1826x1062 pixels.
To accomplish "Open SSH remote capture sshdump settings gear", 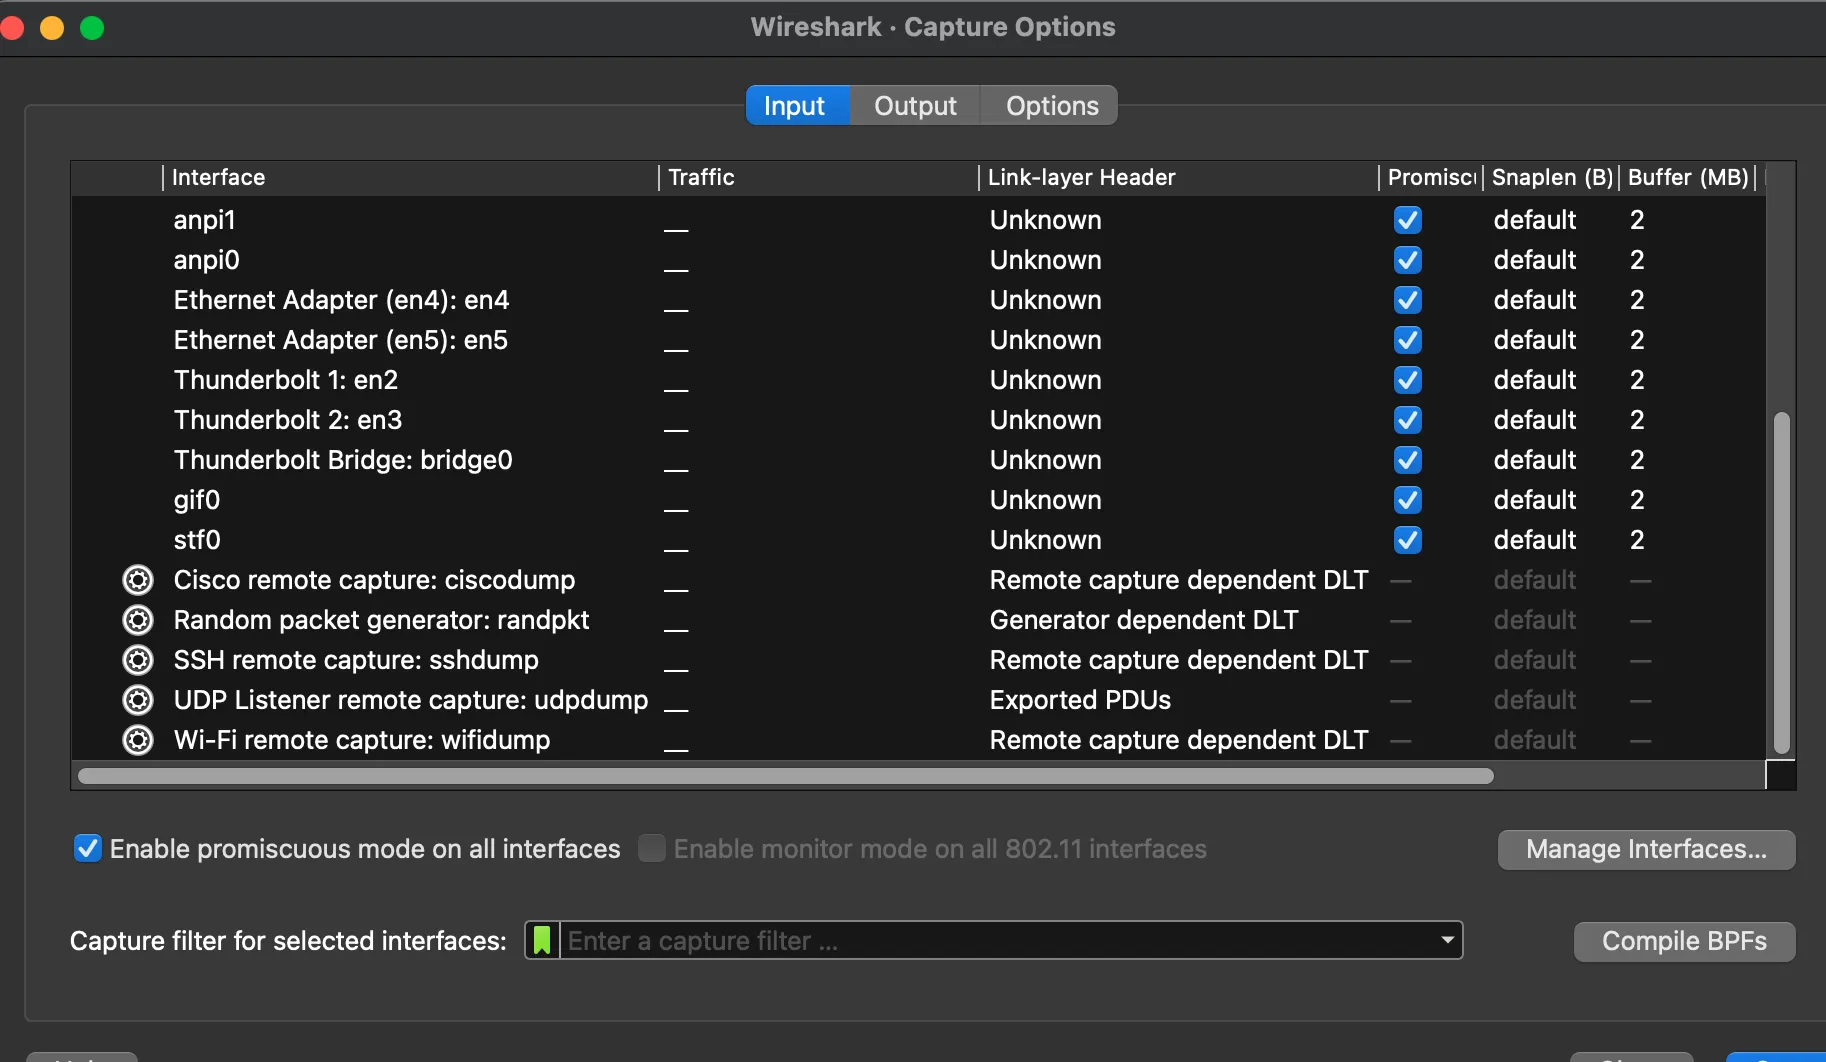I will [x=139, y=659].
